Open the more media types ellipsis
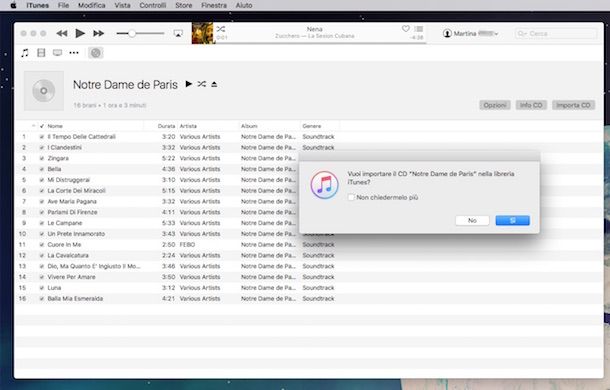 74,53
